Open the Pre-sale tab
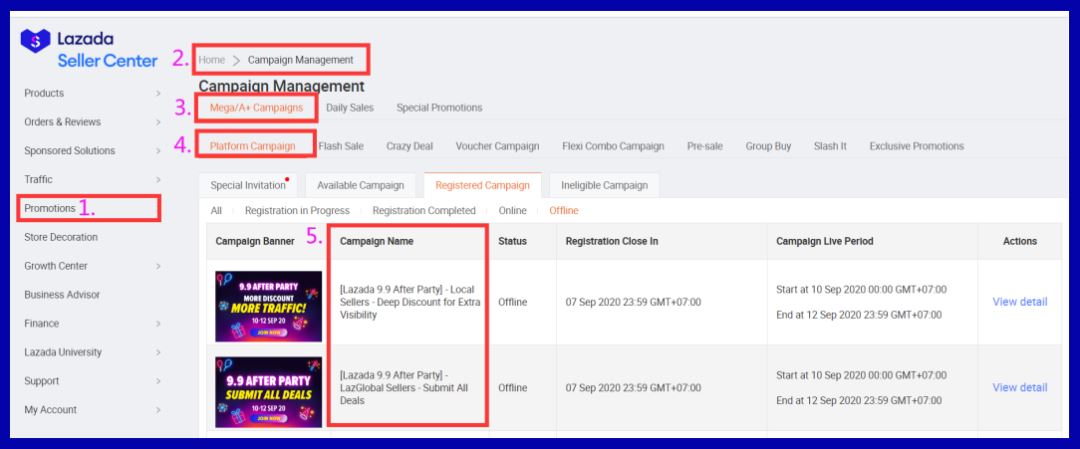1080x449 pixels. tap(705, 146)
